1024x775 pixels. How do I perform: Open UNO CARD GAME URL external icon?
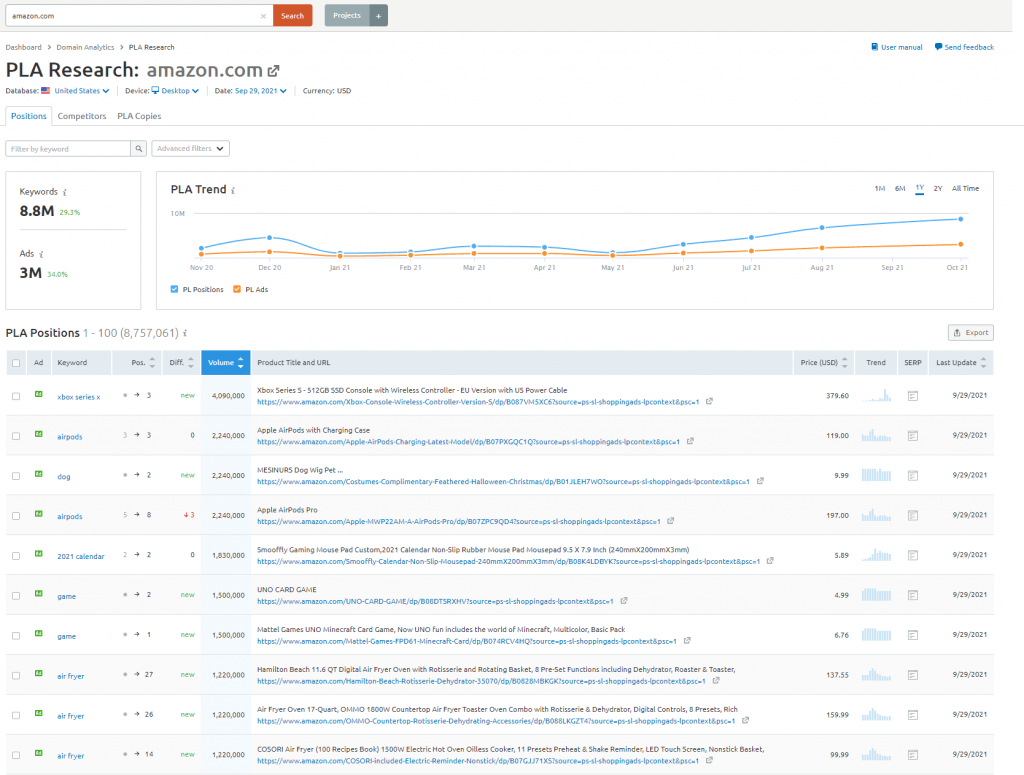(624, 601)
